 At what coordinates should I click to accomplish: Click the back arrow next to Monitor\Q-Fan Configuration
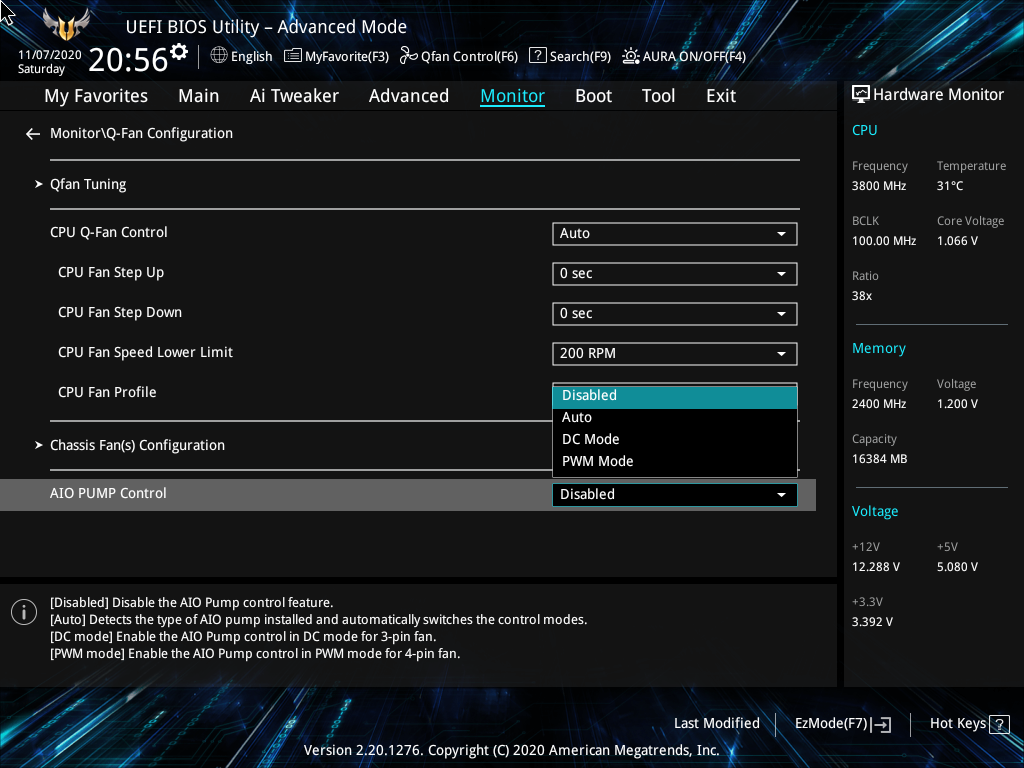tap(33, 134)
